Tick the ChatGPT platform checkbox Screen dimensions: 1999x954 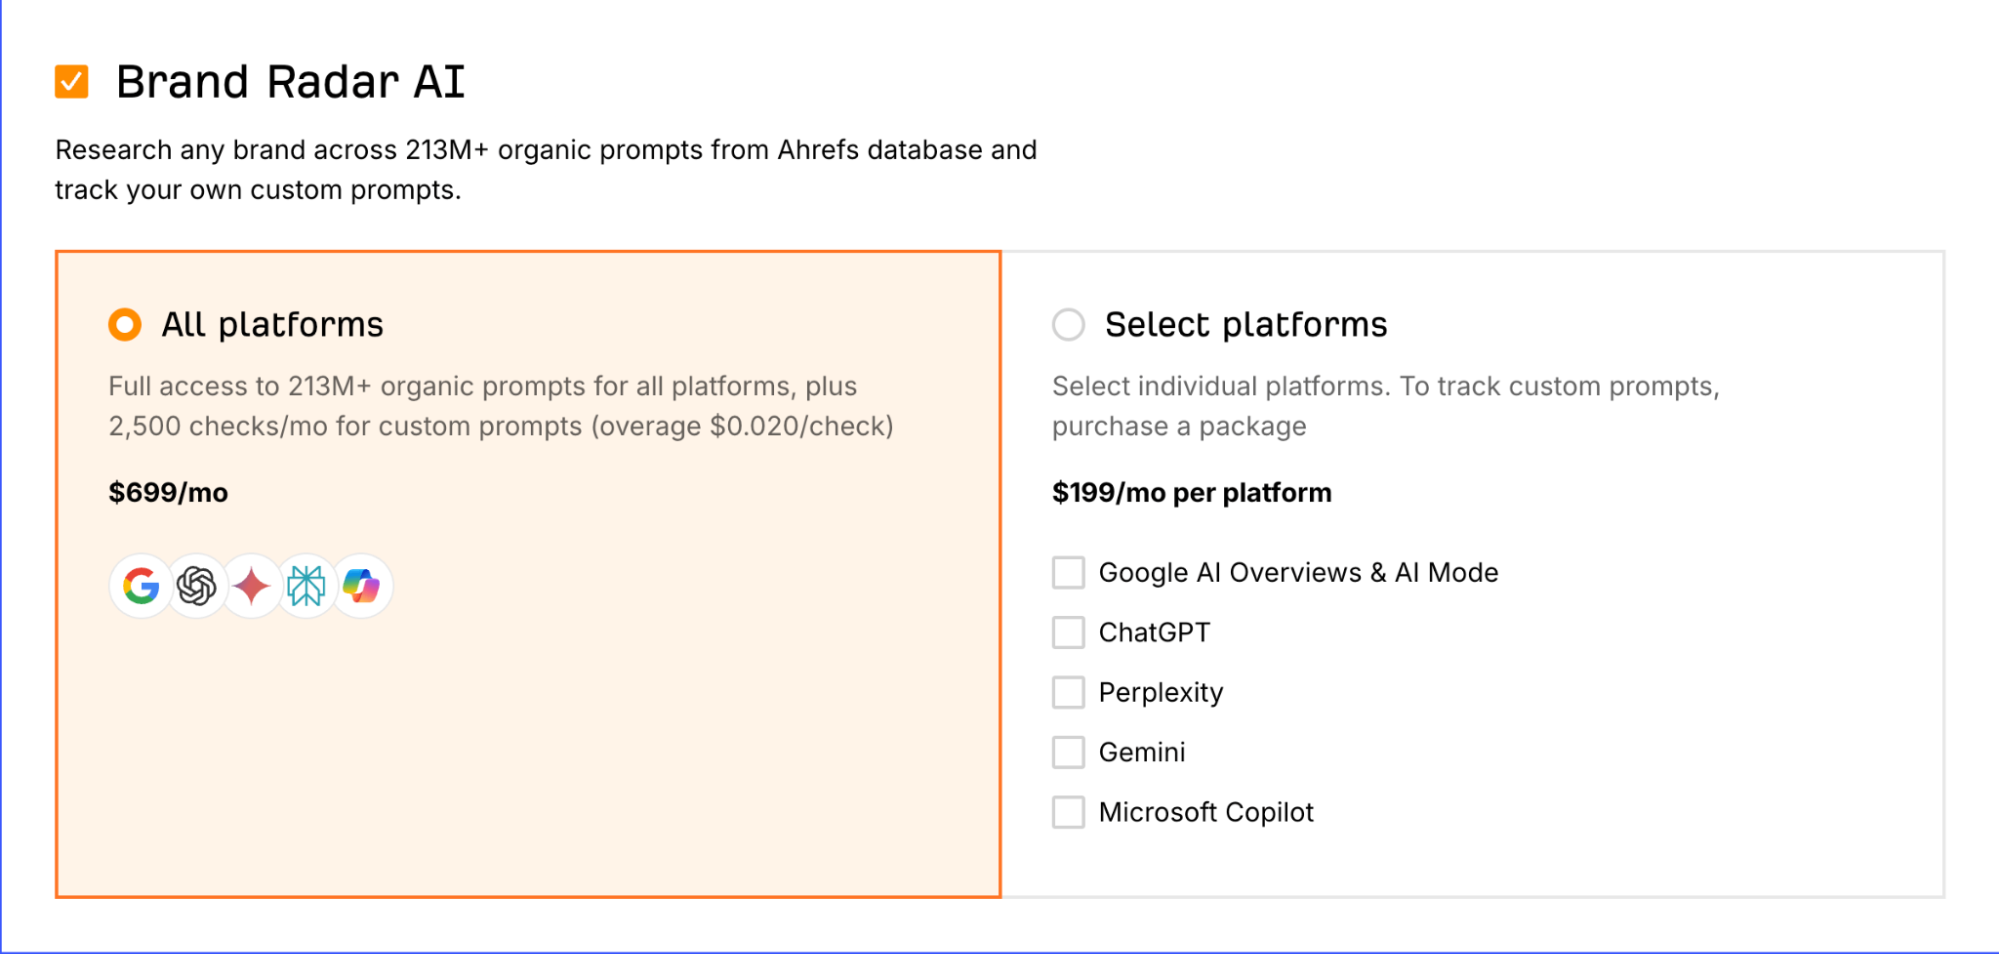(1068, 633)
